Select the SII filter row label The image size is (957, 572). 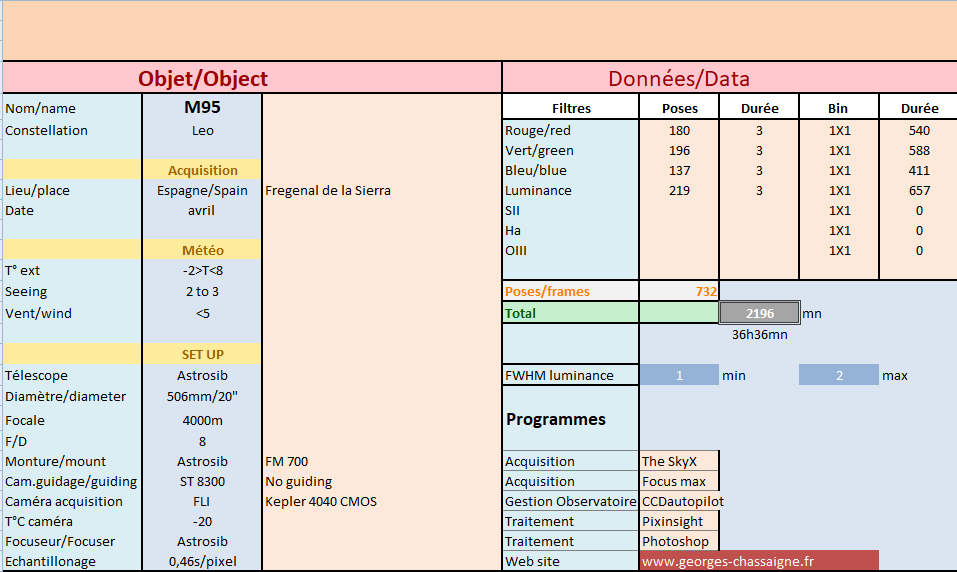coord(570,210)
